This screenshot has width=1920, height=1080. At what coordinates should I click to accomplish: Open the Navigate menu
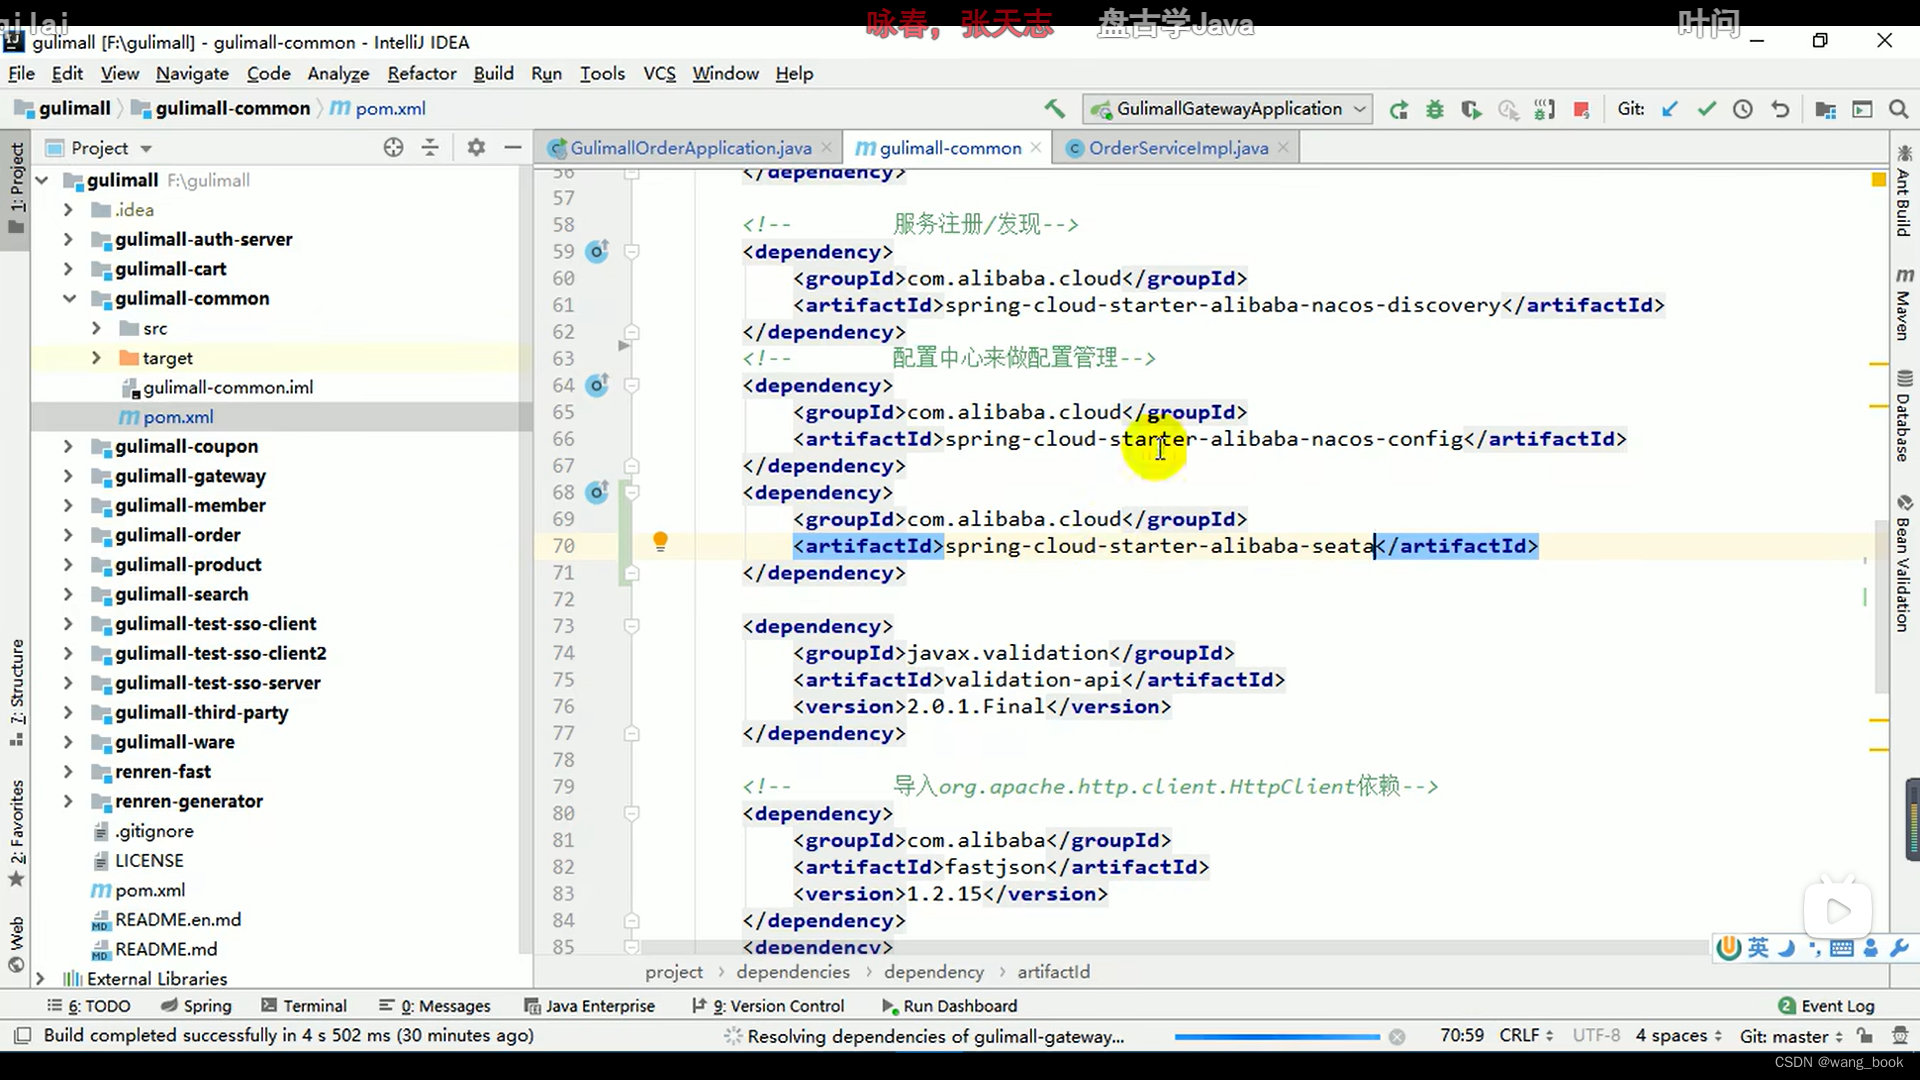pyautogui.click(x=192, y=73)
